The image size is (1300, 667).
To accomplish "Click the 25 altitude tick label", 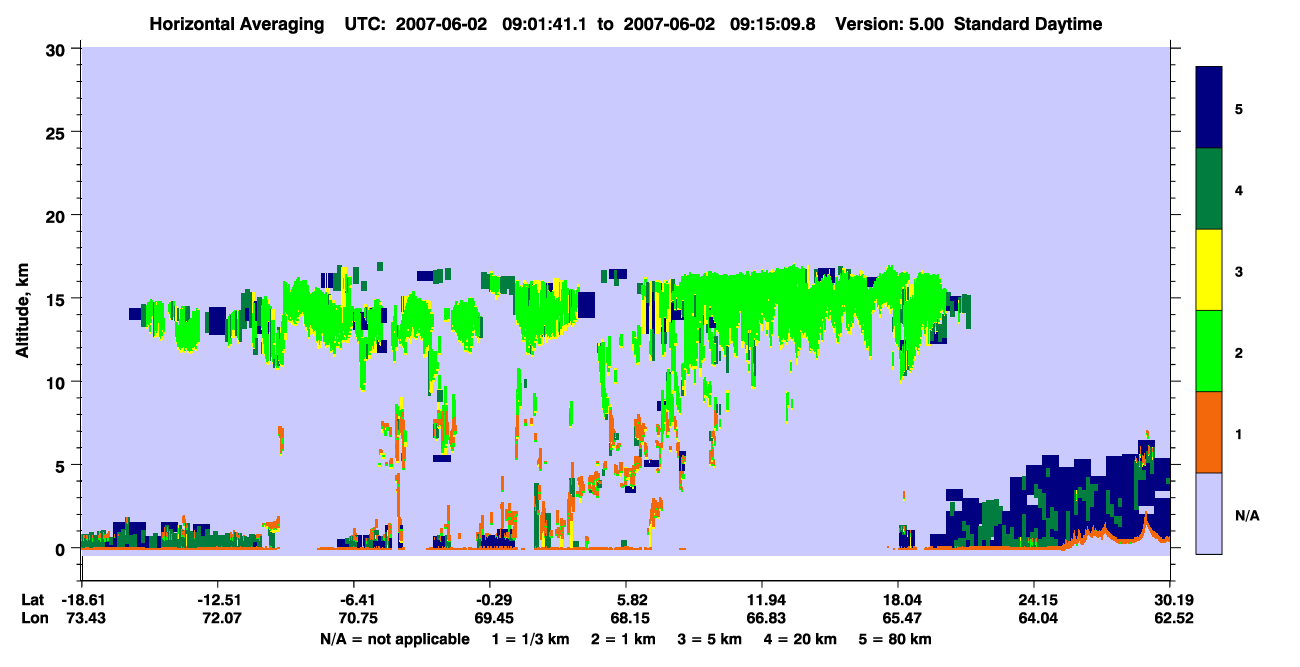I will pyautogui.click(x=58, y=132).
